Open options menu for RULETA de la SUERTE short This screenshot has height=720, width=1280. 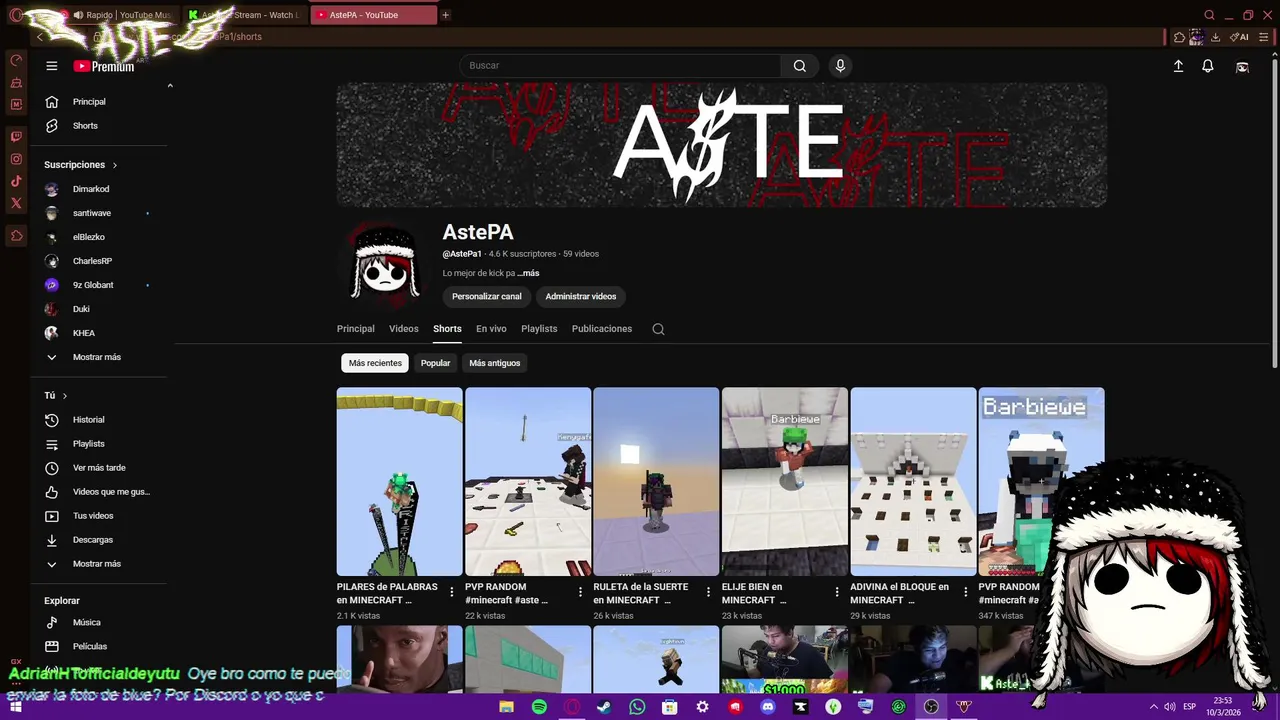(x=709, y=592)
